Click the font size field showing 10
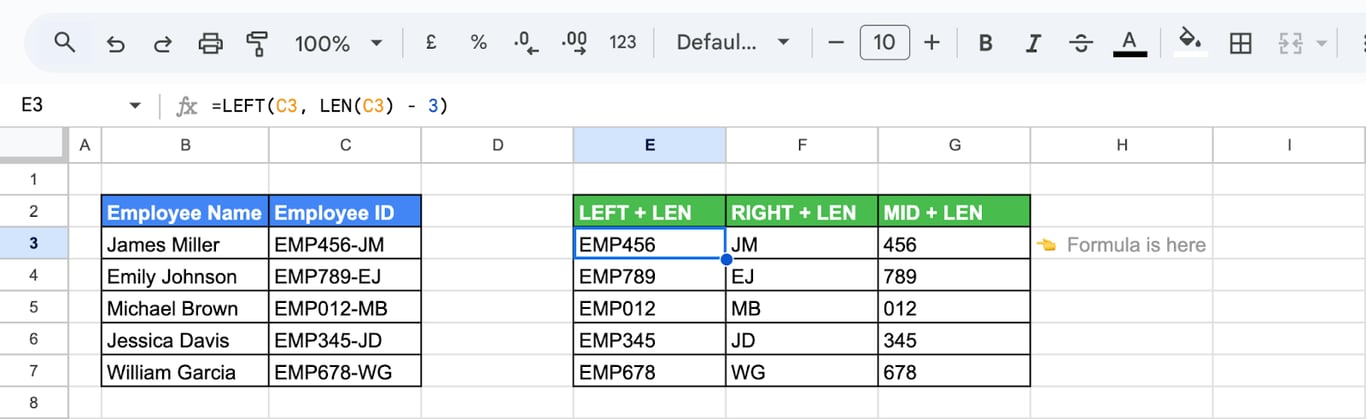This screenshot has width=1366, height=419. [884, 42]
